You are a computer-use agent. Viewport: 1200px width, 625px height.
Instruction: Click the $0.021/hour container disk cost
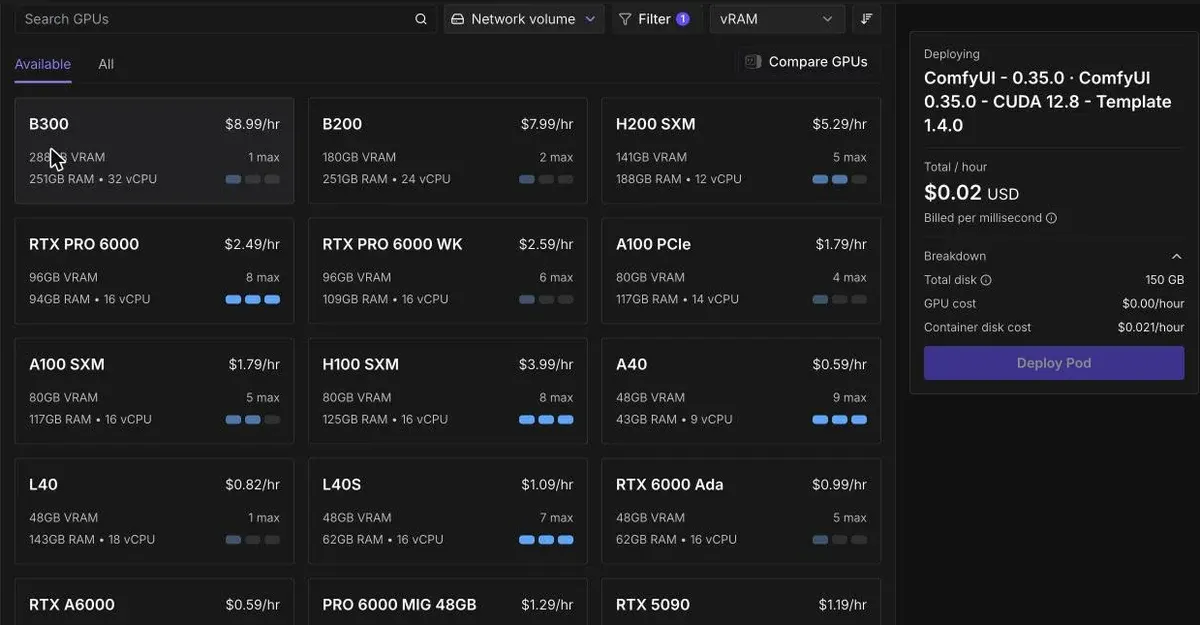(x=1151, y=327)
